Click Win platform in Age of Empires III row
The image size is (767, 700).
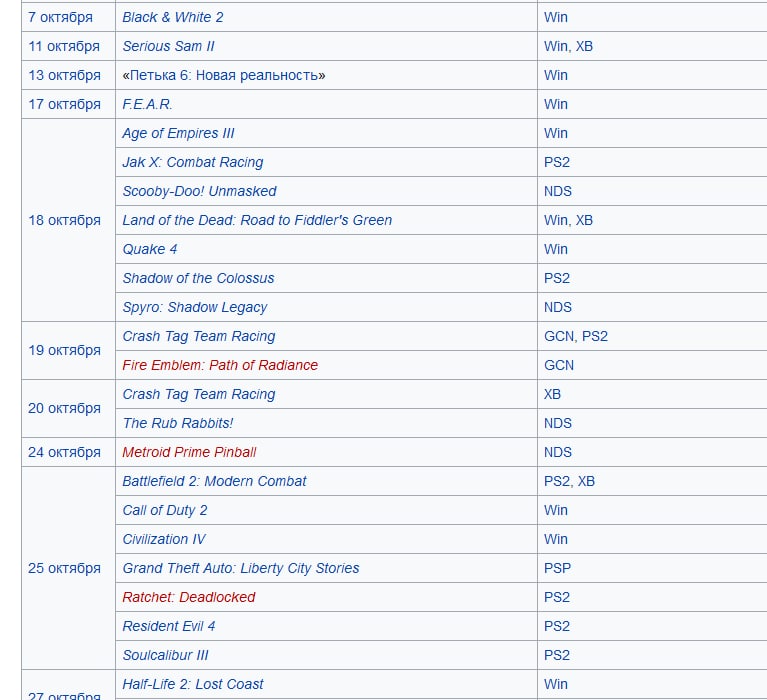coord(556,133)
